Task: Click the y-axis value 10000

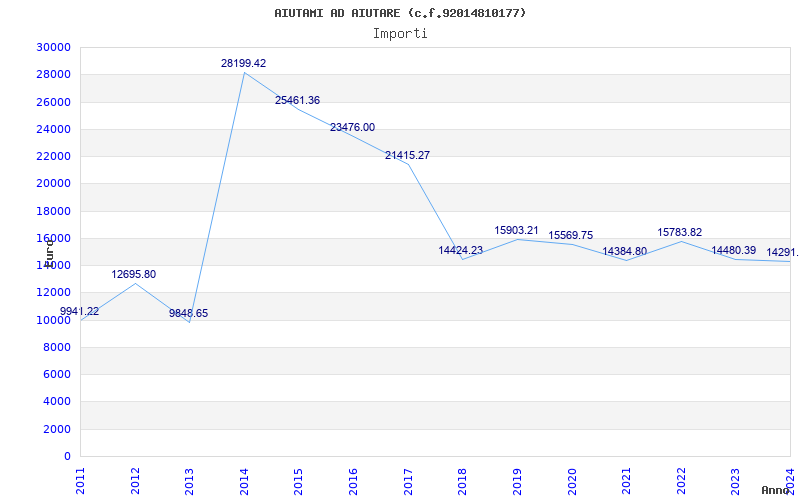Action: click(x=53, y=320)
